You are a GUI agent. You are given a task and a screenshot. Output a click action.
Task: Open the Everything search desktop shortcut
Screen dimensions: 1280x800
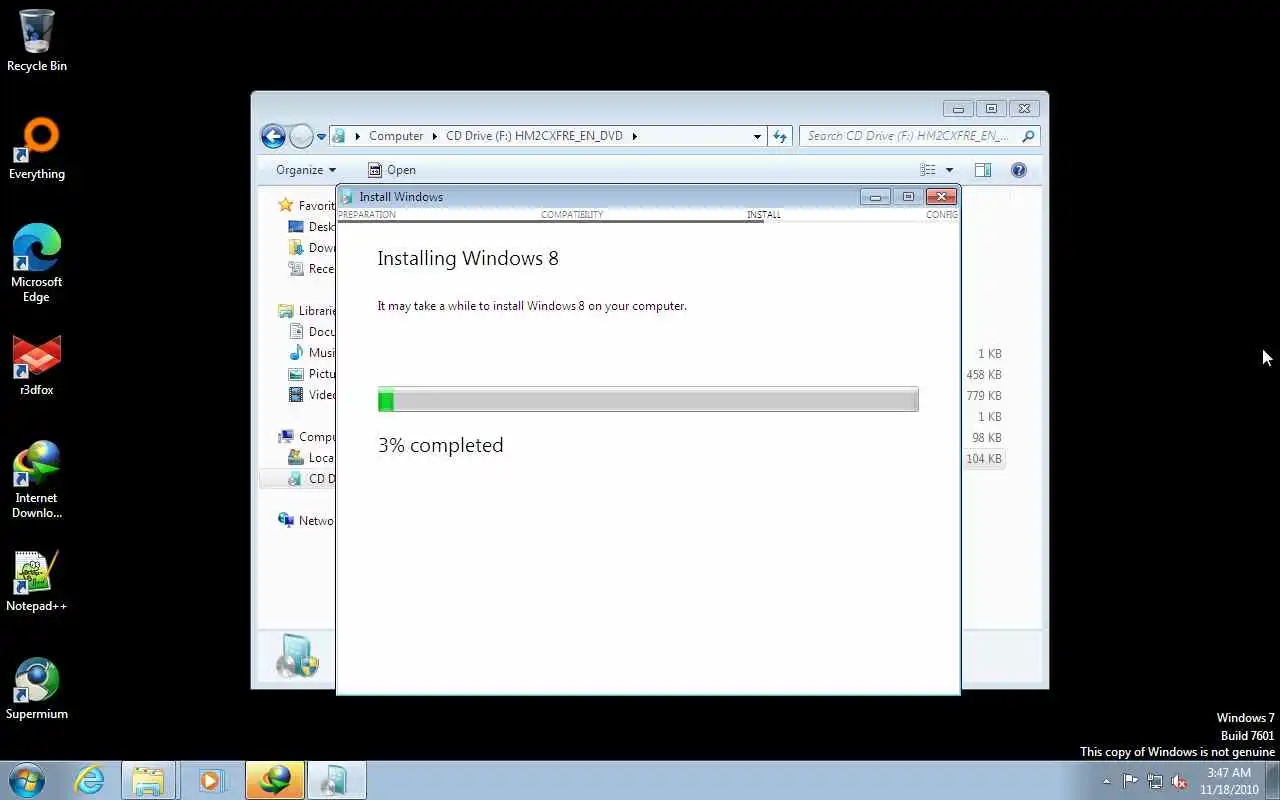(x=37, y=148)
